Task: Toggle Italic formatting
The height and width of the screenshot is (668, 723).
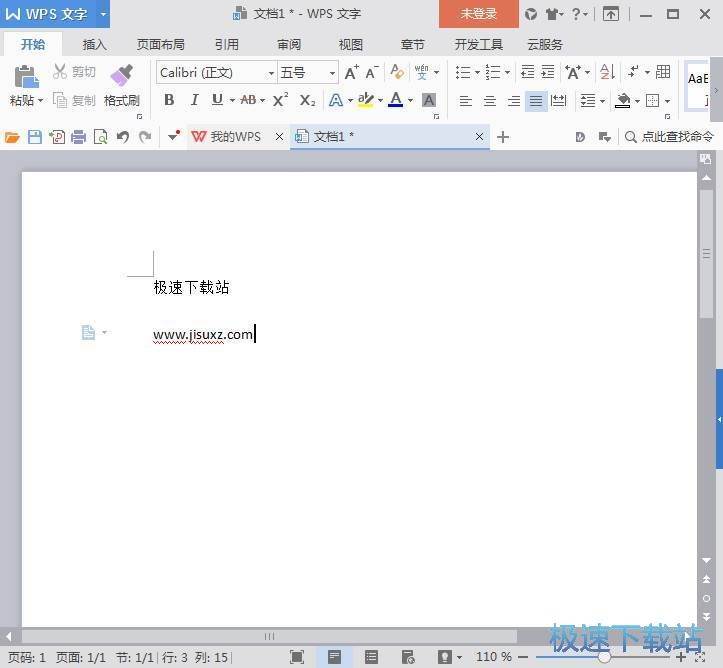Action: point(193,100)
